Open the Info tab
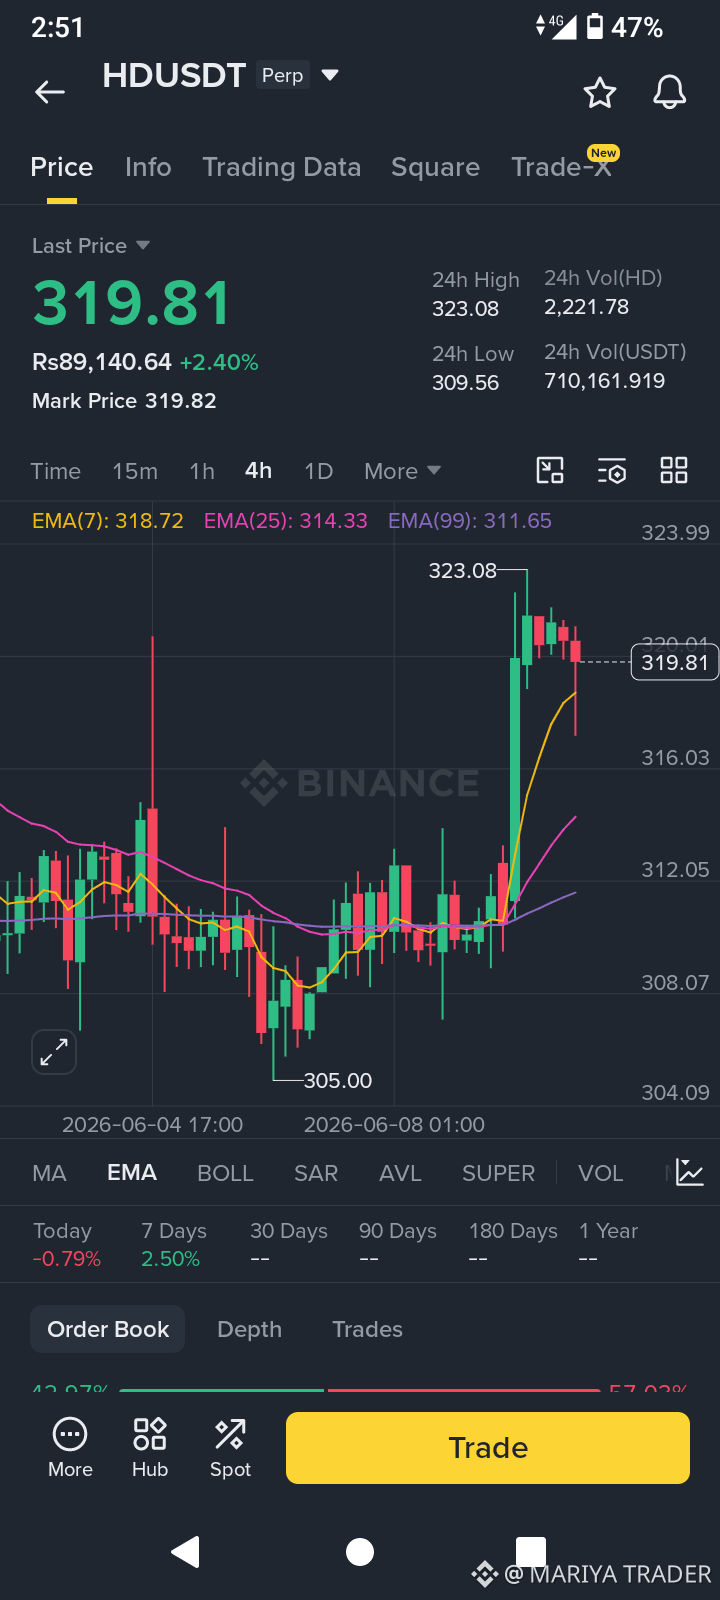The height and width of the screenshot is (1600, 720). [148, 167]
